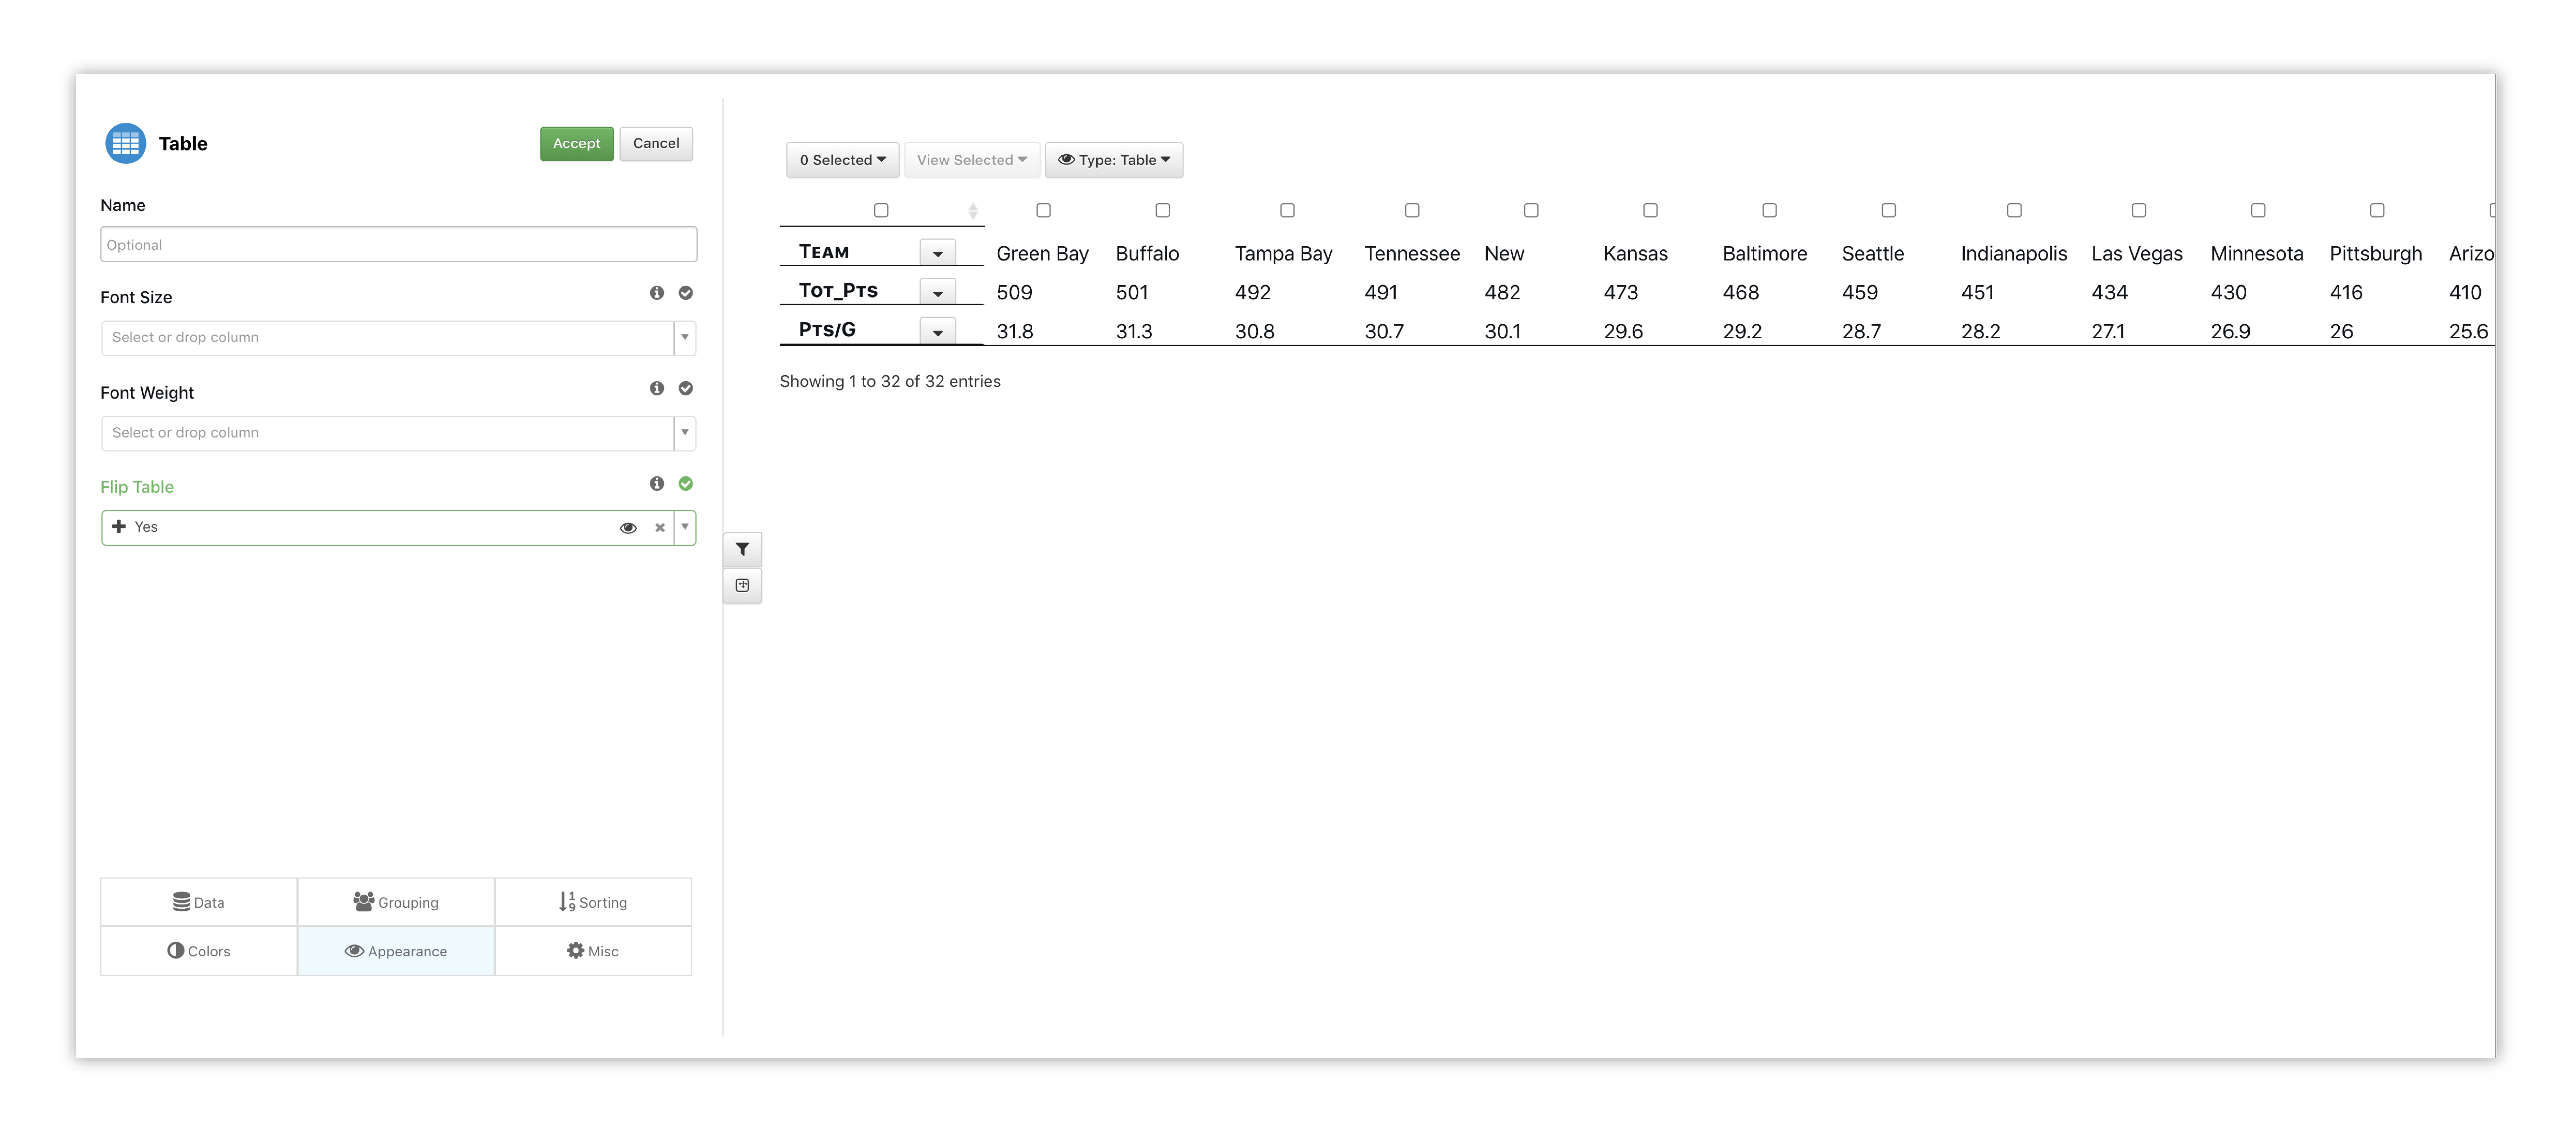
Task: Switch to the Data tab
Action: (199, 902)
